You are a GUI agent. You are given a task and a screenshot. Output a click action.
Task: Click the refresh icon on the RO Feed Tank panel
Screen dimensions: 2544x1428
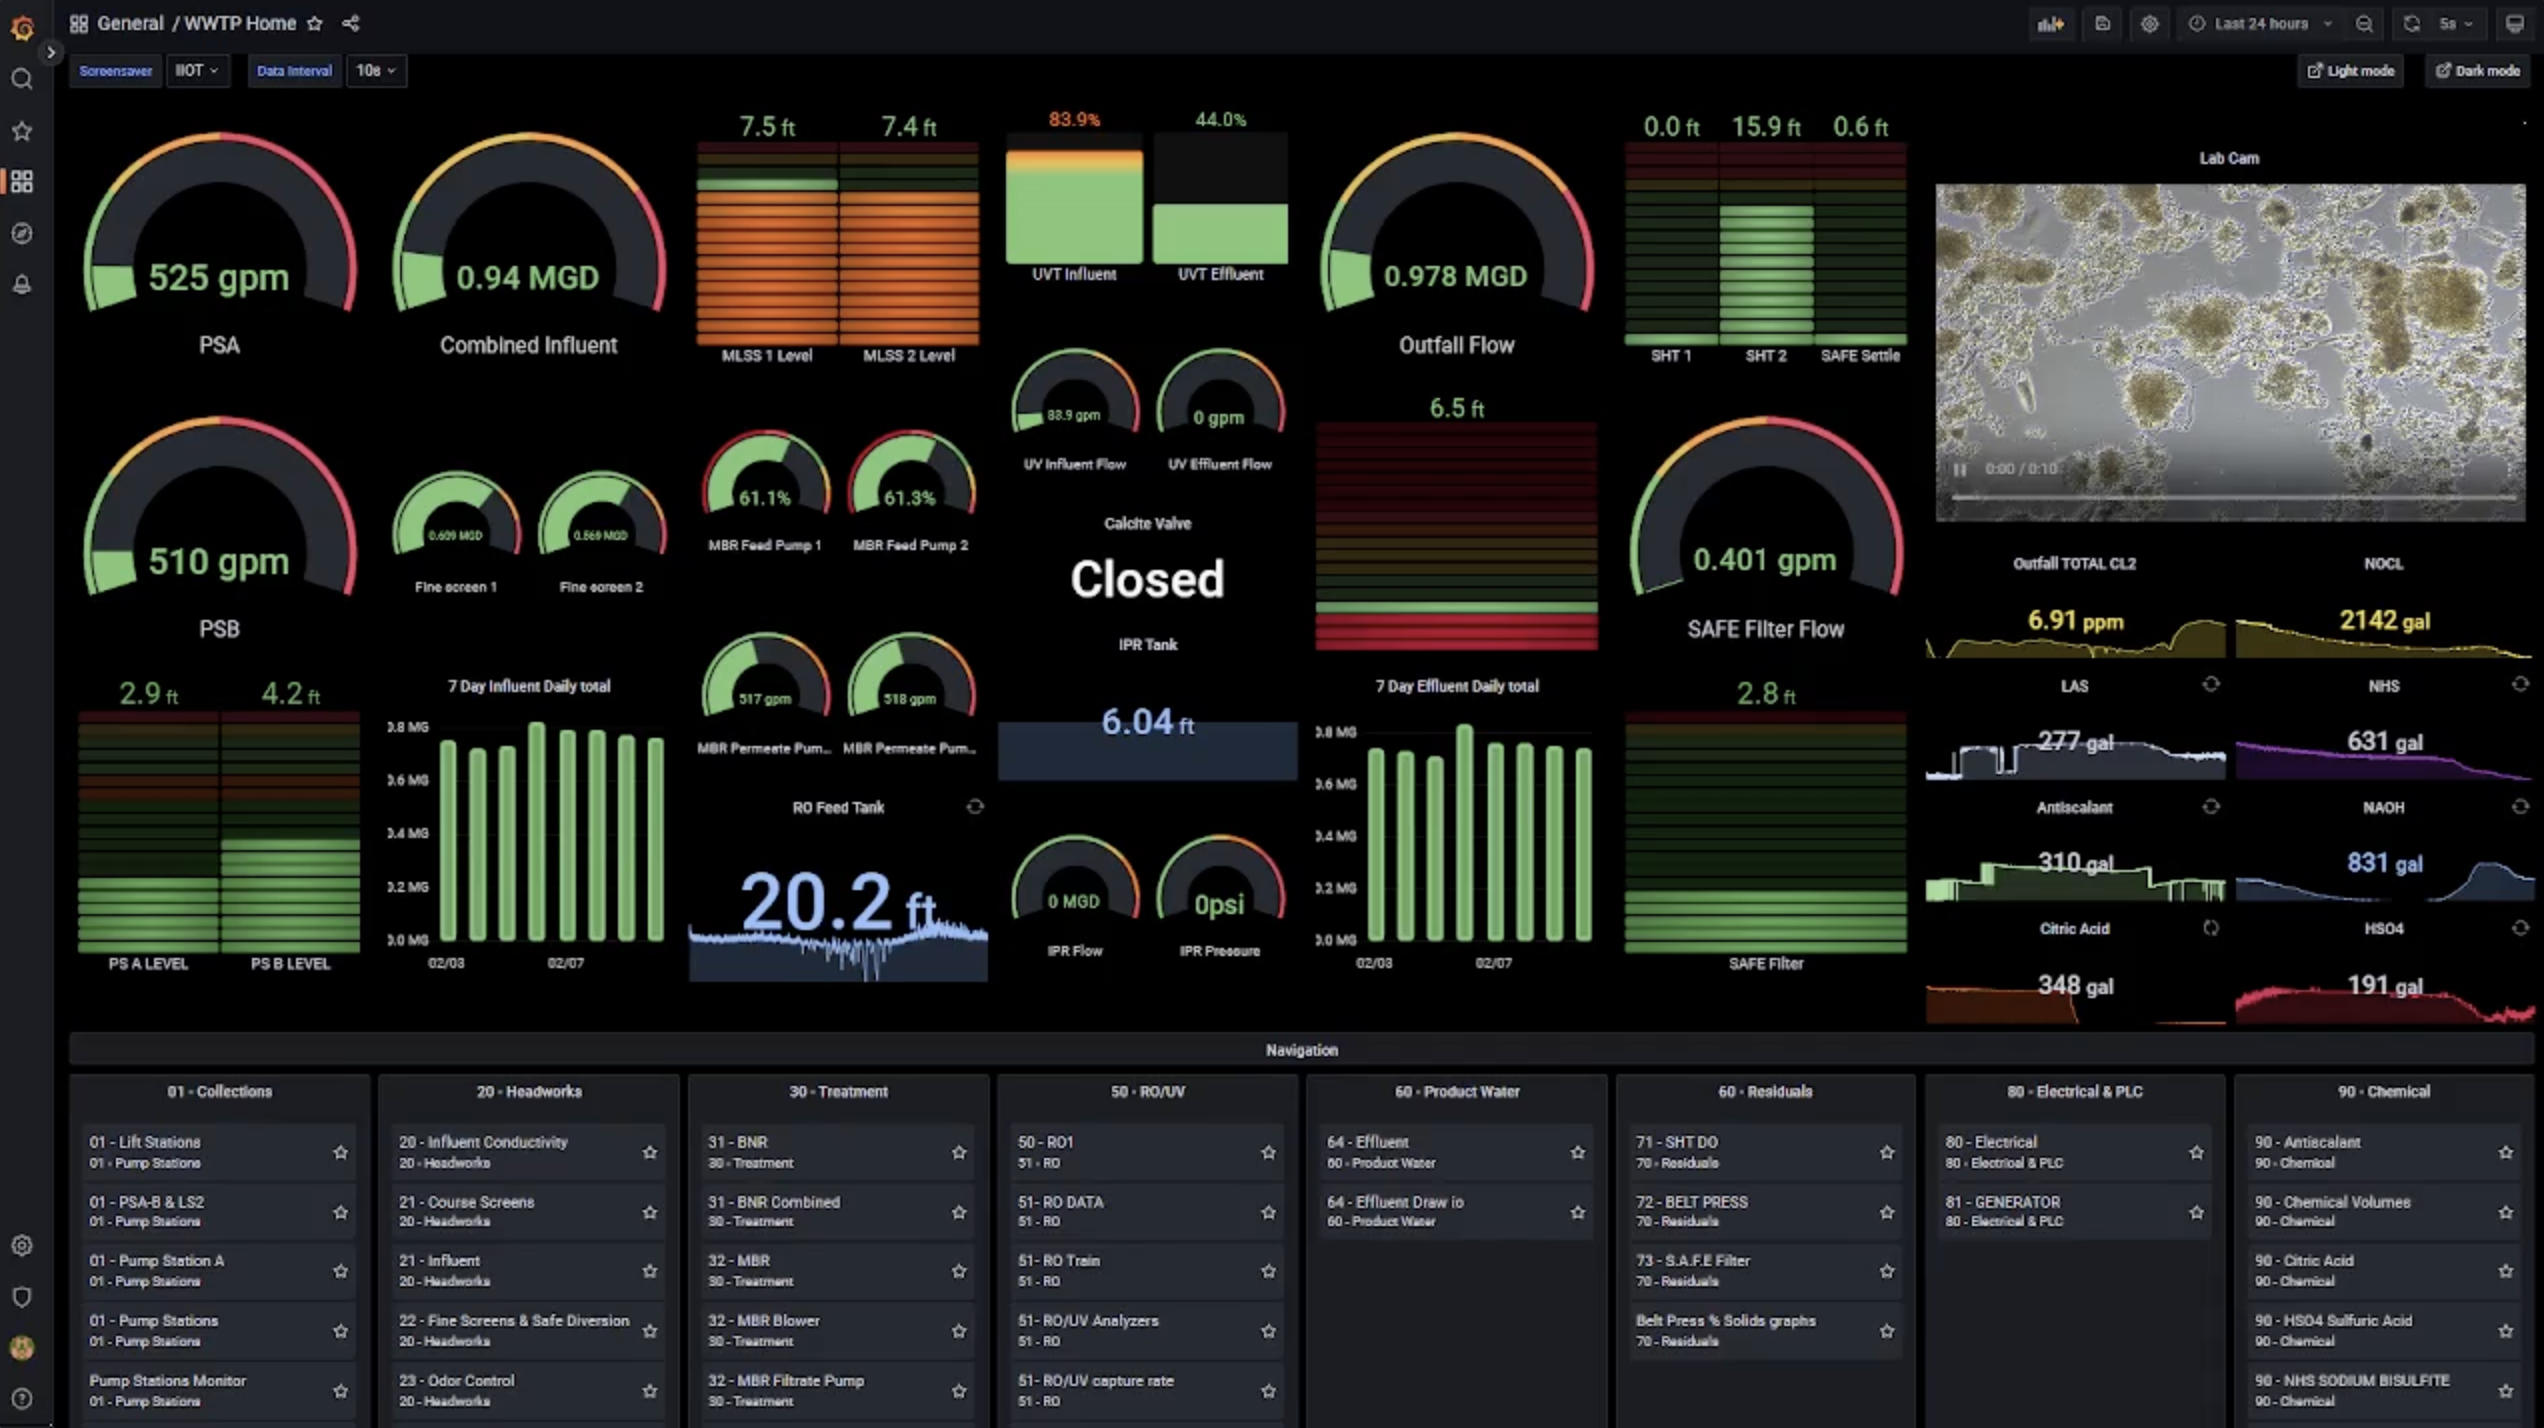point(975,806)
